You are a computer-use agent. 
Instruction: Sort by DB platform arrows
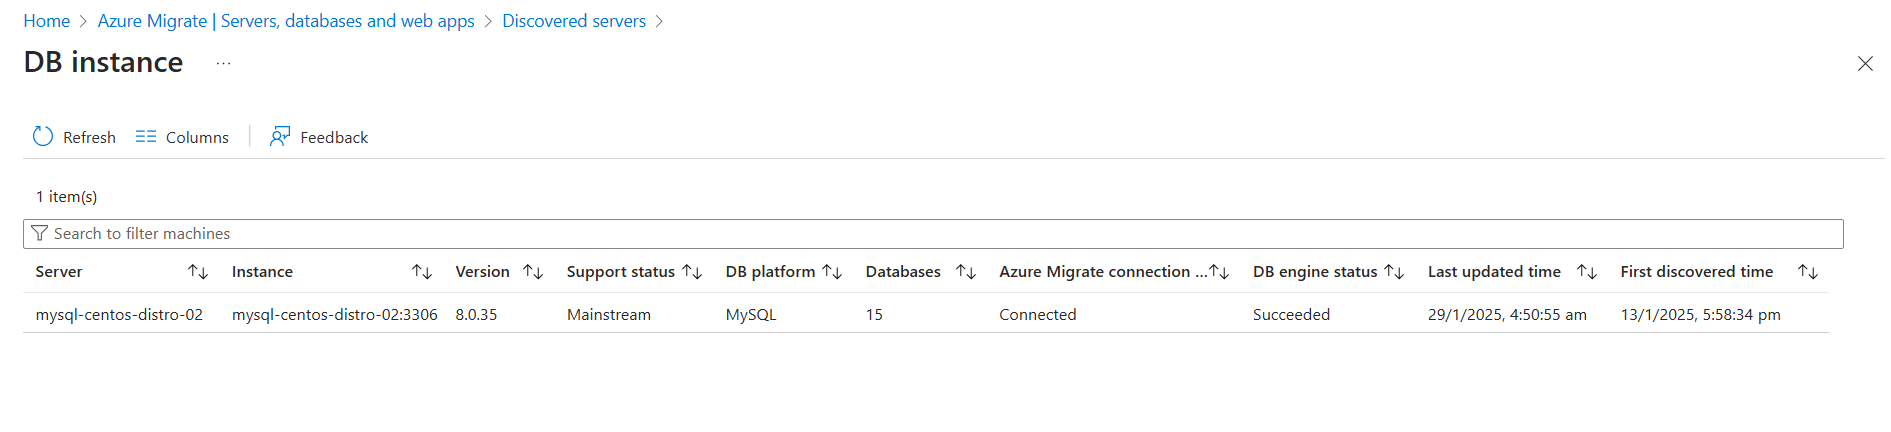pos(832,272)
